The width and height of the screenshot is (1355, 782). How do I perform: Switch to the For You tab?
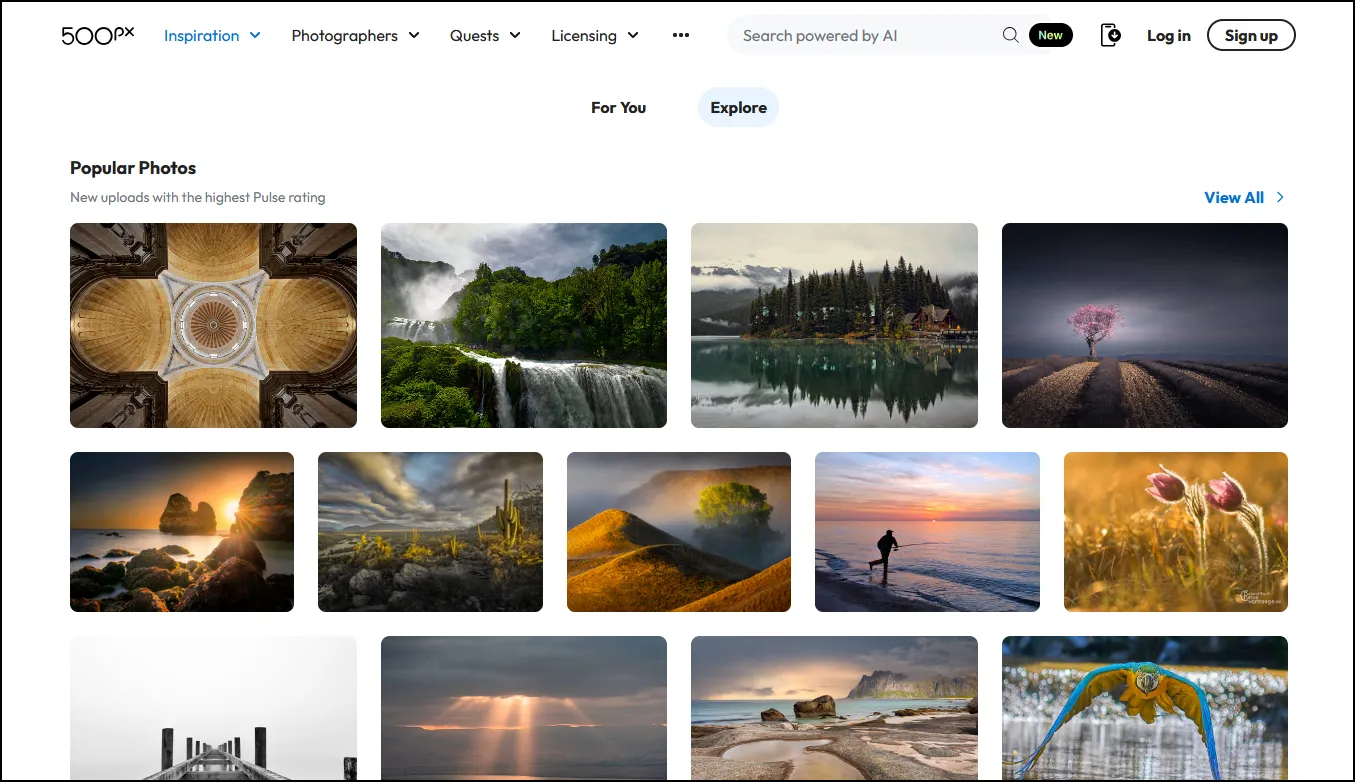coord(618,107)
